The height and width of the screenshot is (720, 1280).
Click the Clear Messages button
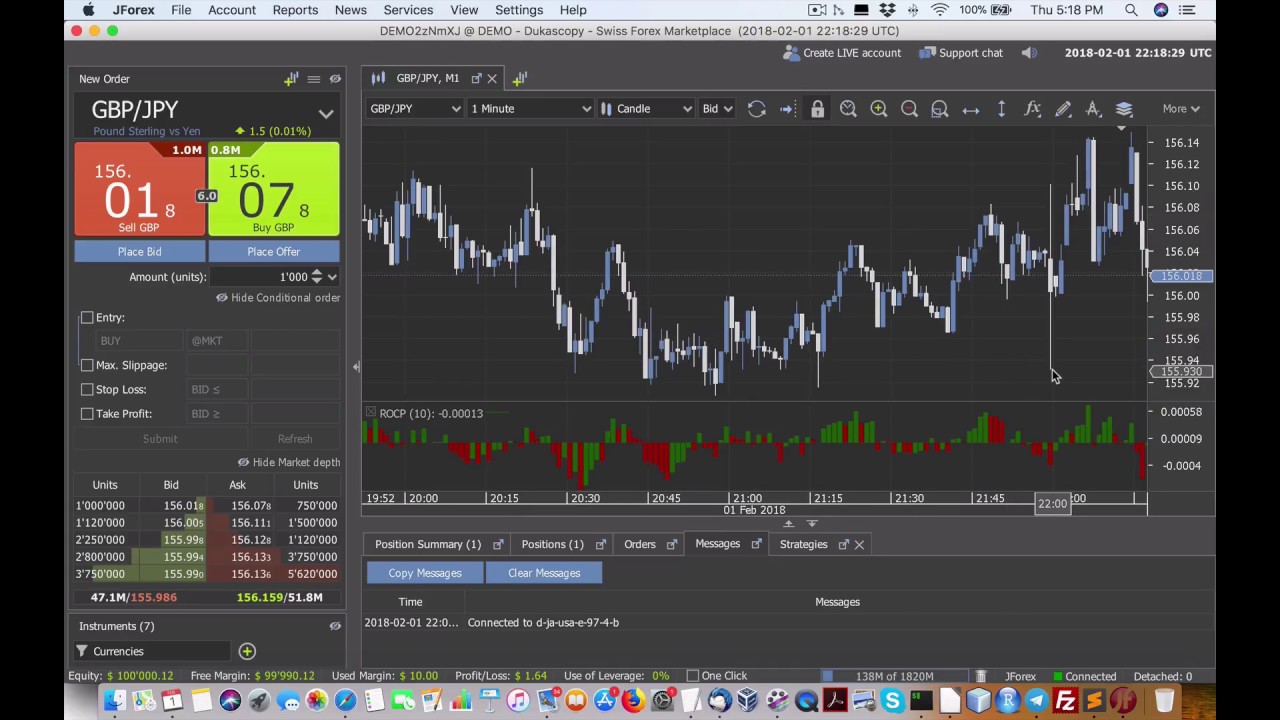(544, 573)
